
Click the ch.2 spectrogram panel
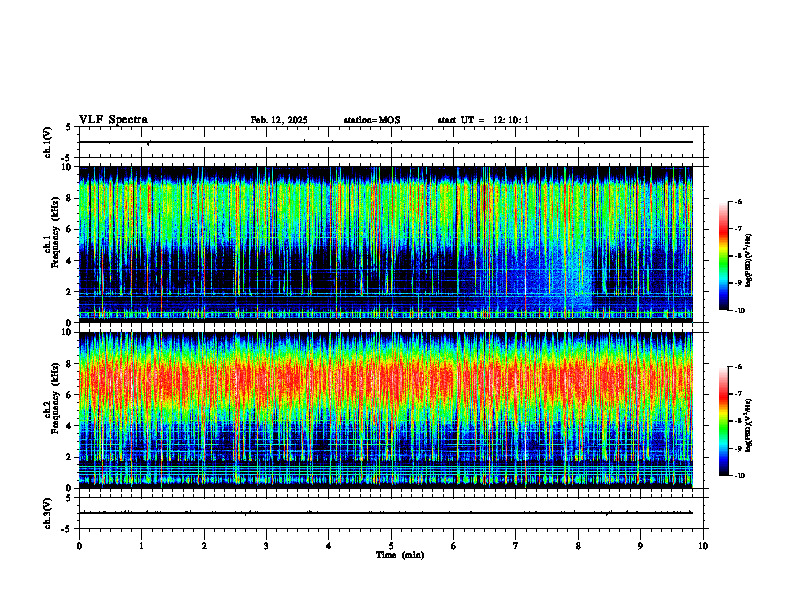click(x=386, y=410)
